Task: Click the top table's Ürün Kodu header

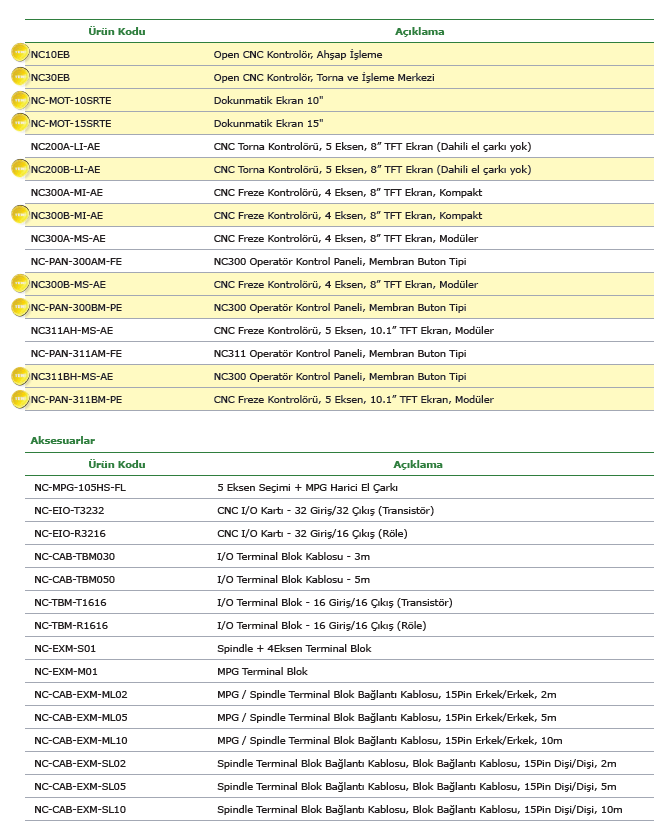Action: click(x=117, y=31)
